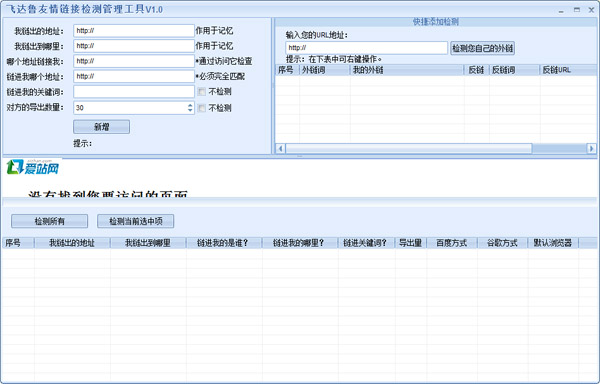Image resolution: width=600 pixels, height=384 pixels.
Task: Click the 链进我的关键词 input field
Action: (x=134, y=92)
